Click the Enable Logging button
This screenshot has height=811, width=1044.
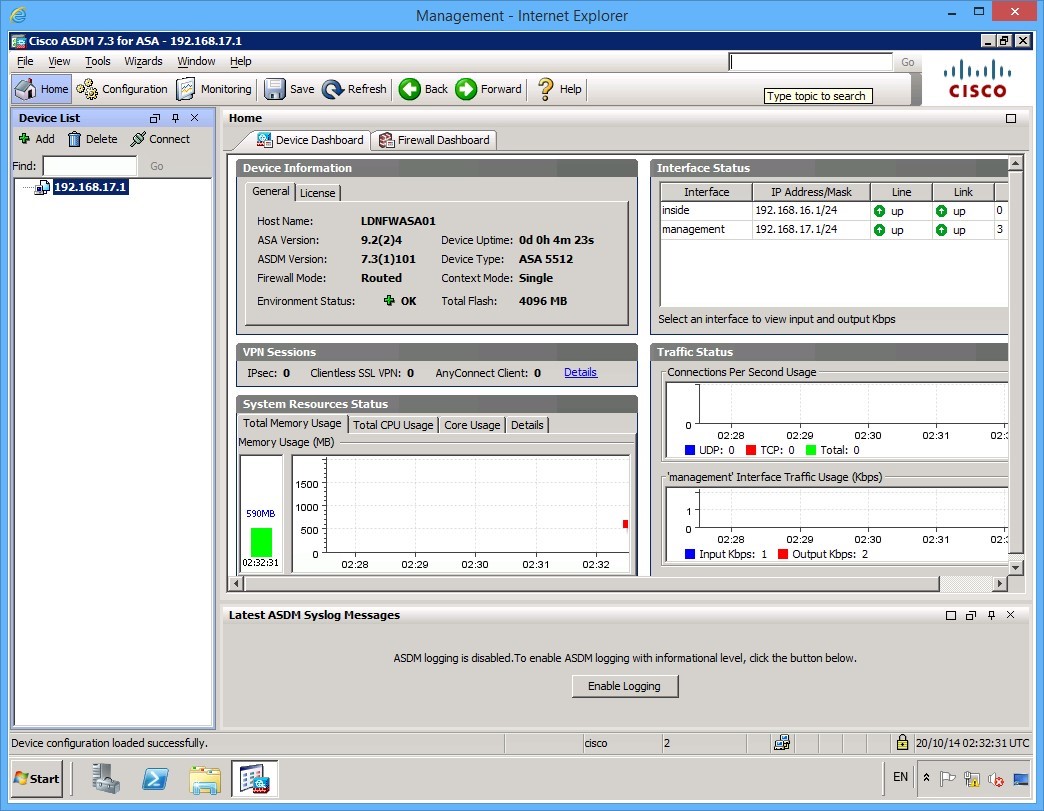[x=624, y=686]
